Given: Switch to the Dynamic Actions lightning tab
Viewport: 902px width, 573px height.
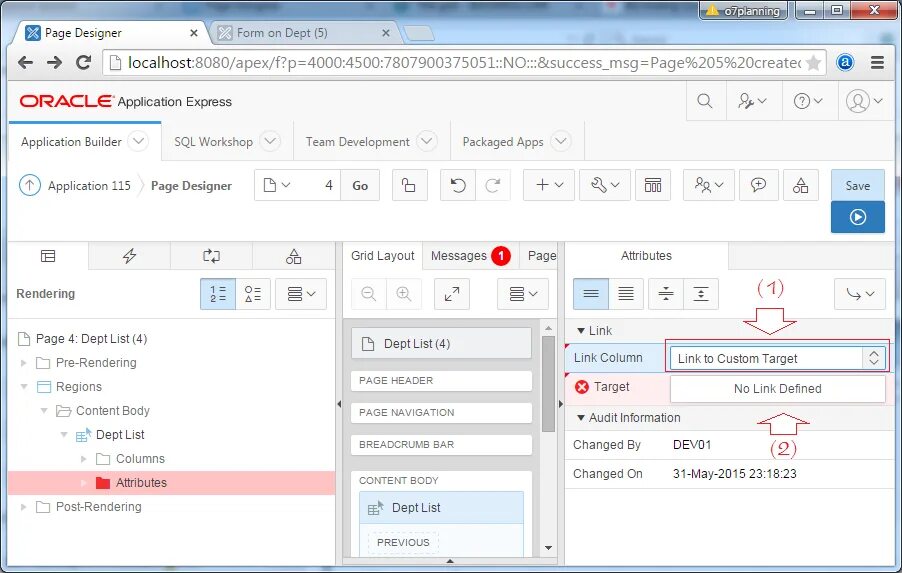Looking at the screenshot, I should [x=129, y=256].
